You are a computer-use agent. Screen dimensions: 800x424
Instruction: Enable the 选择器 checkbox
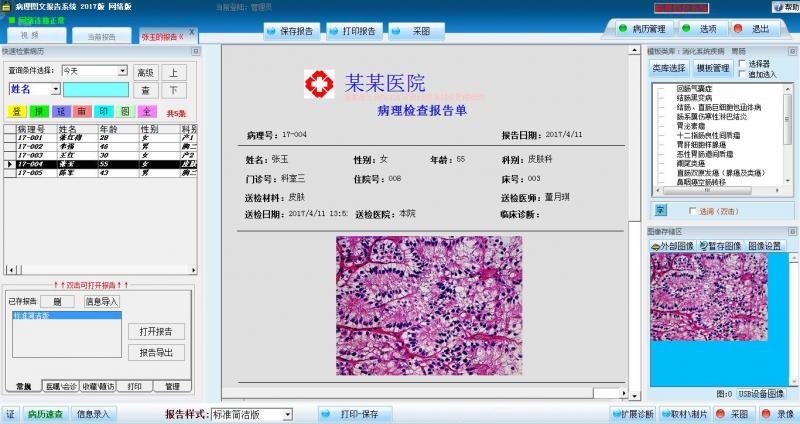tap(741, 64)
